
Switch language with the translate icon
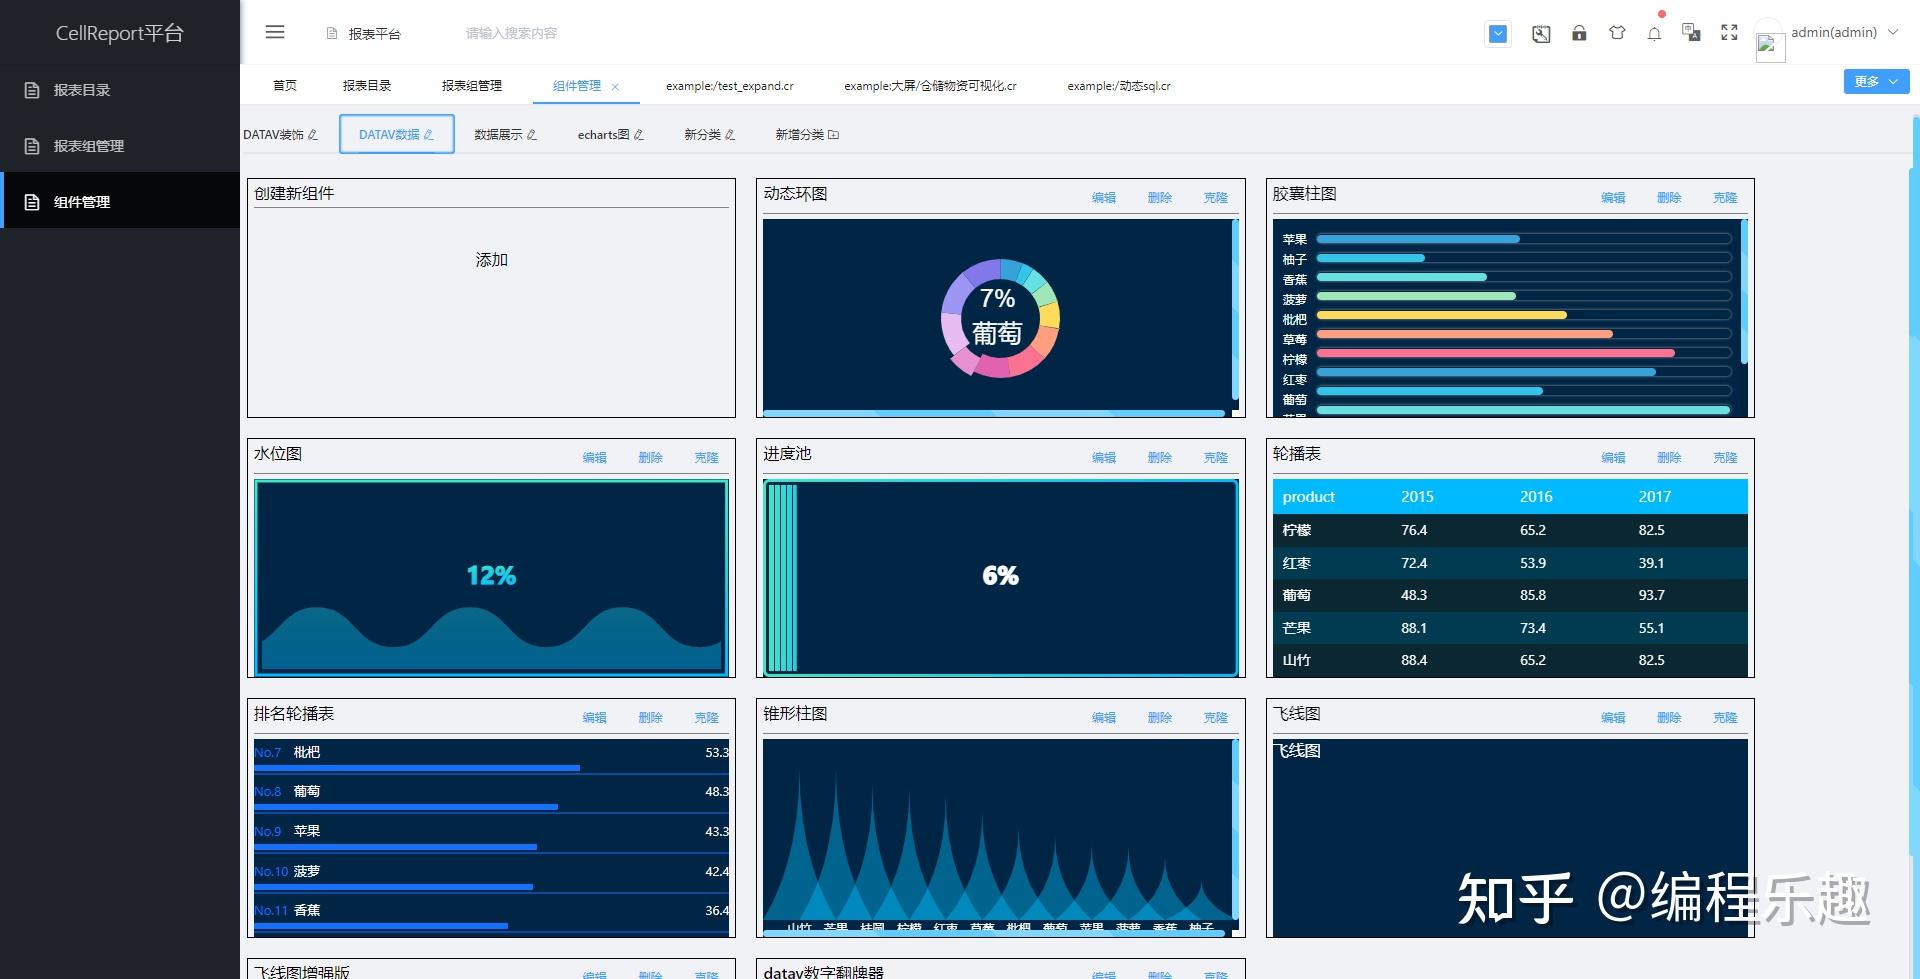1691,33
